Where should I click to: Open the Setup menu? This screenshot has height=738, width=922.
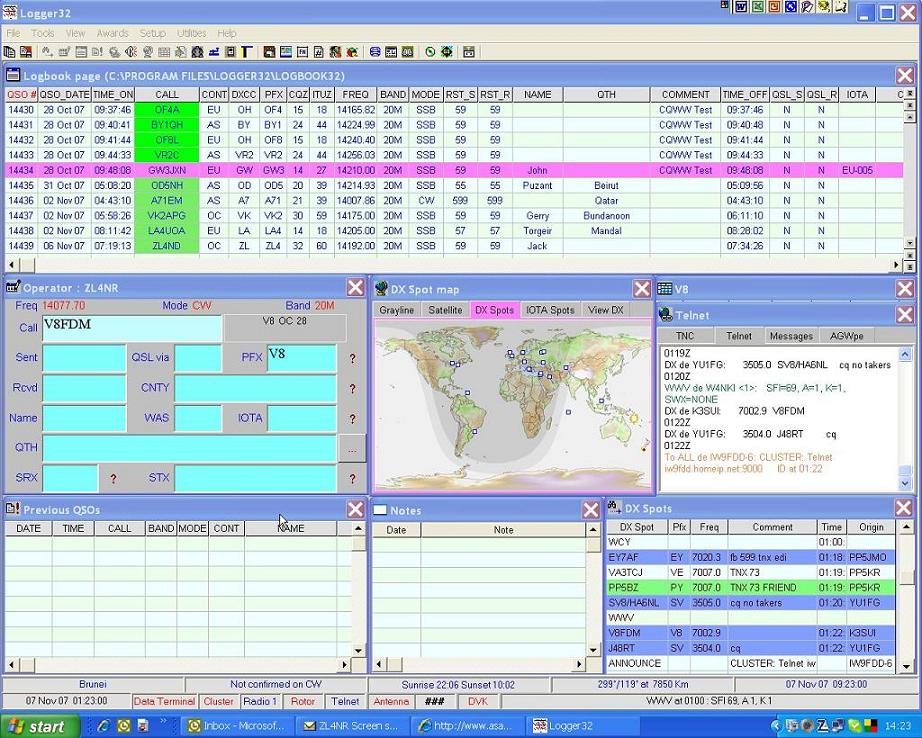(152, 33)
